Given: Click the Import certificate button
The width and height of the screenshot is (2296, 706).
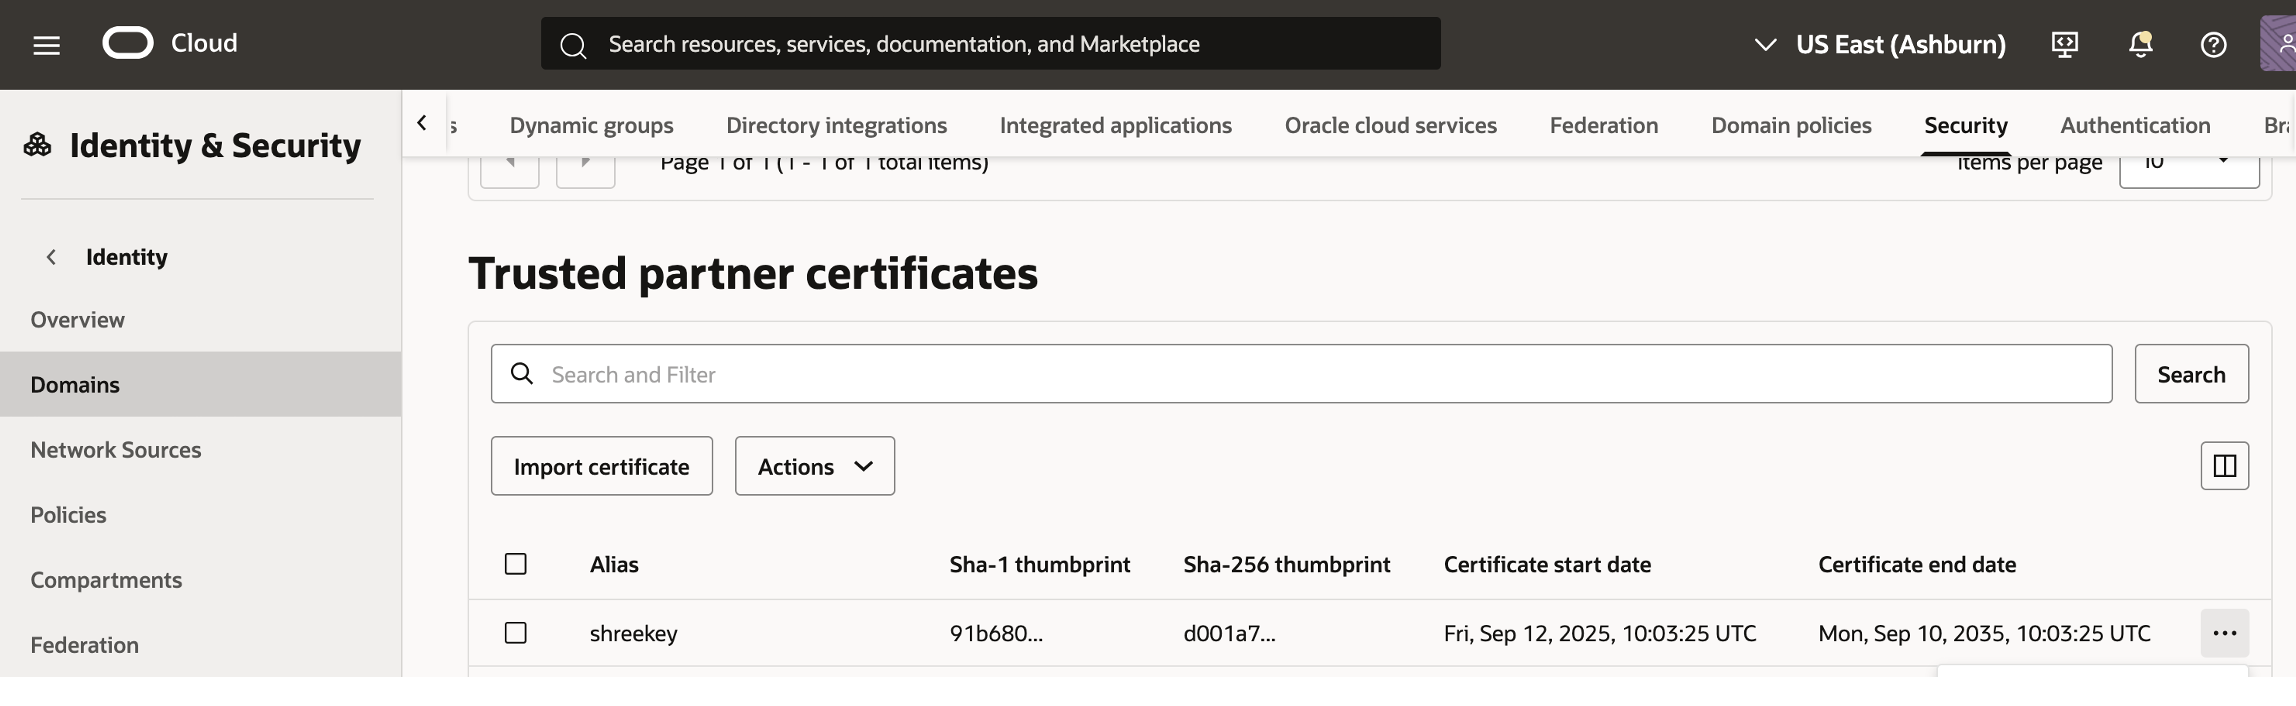Looking at the screenshot, I should click(602, 466).
